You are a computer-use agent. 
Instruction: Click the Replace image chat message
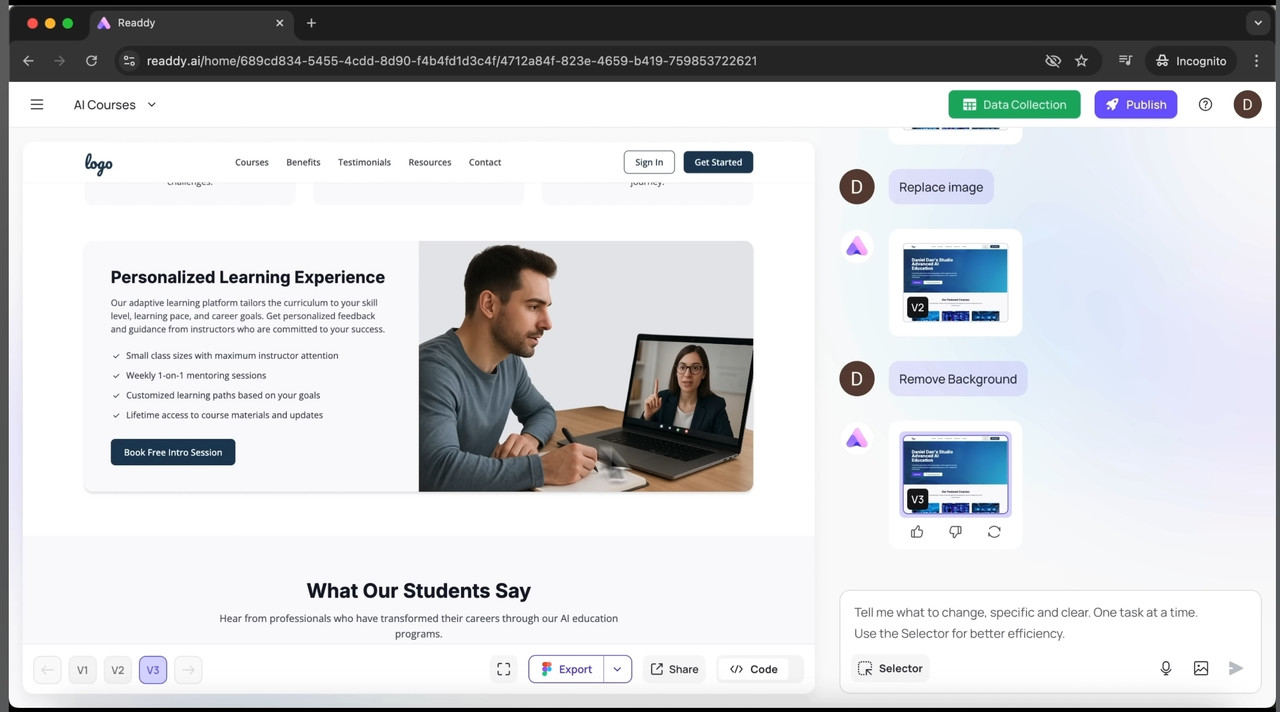[941, 187]
